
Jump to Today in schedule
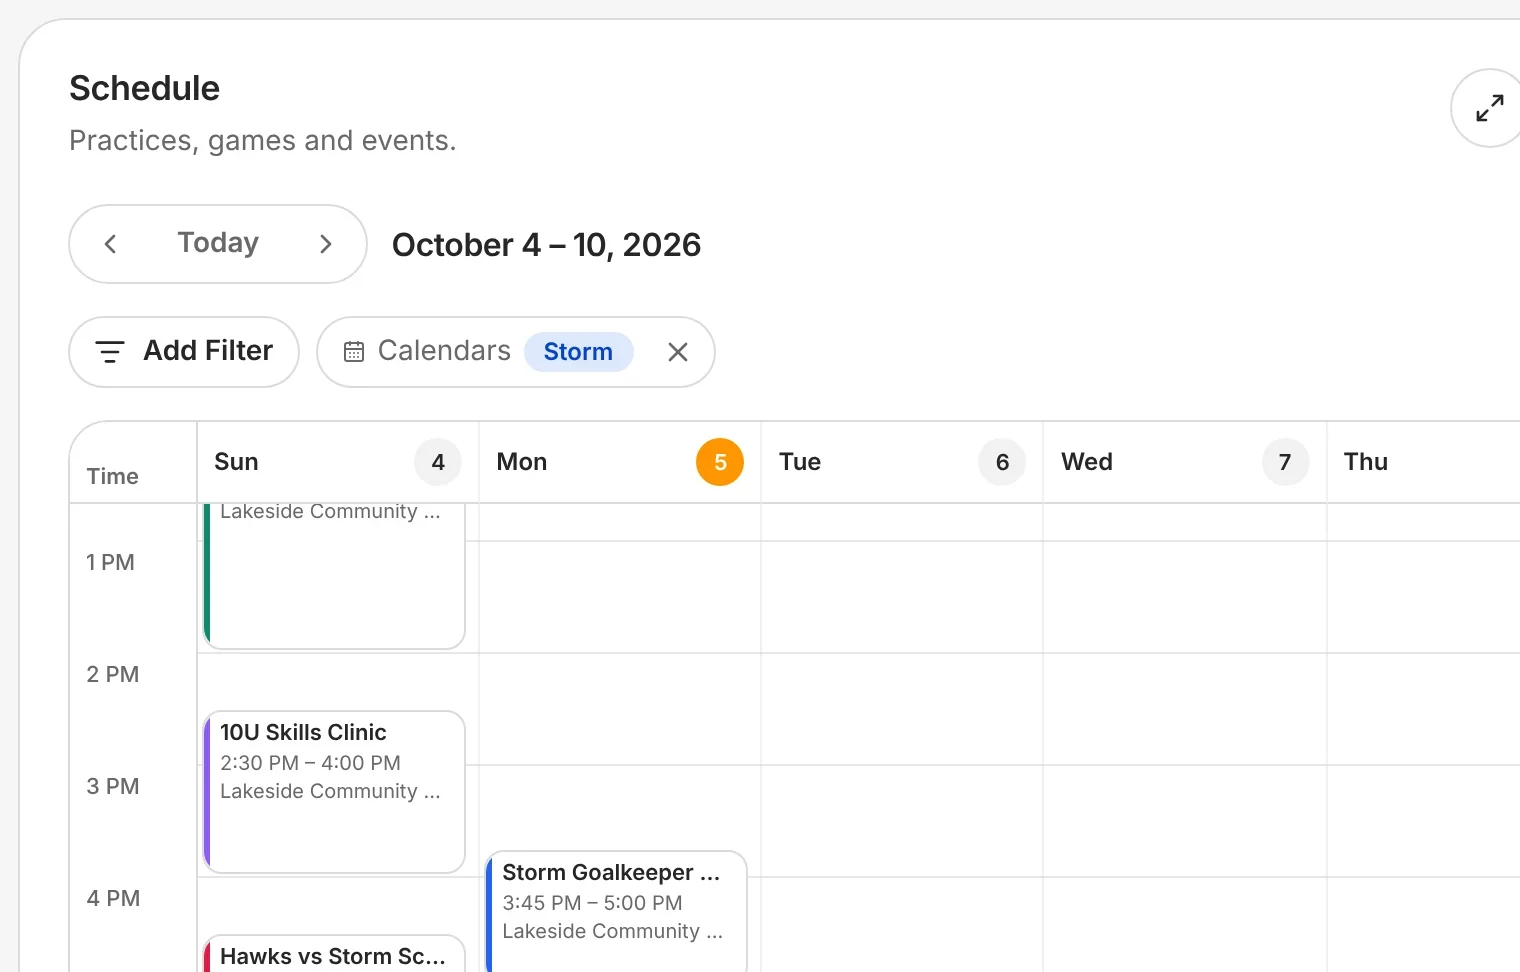[218, 243]
